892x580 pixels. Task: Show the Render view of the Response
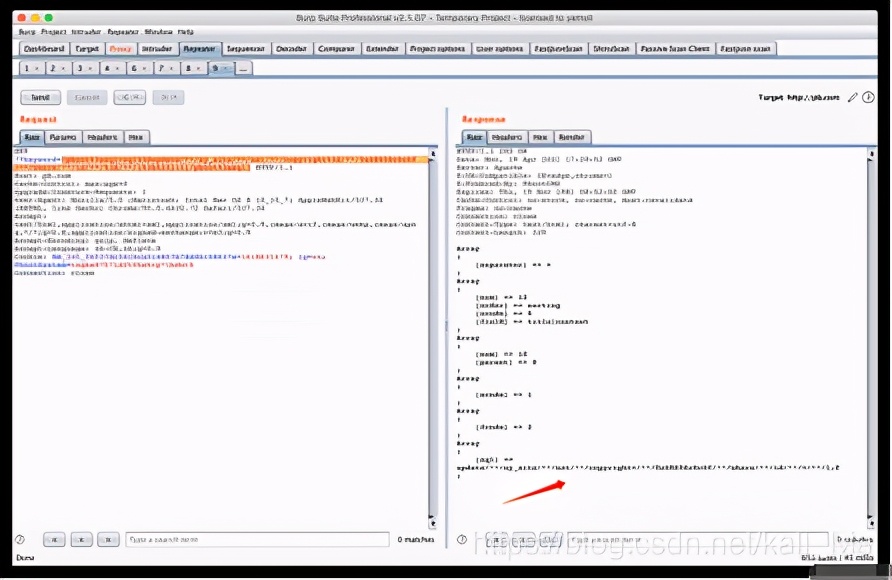(572, 138)
